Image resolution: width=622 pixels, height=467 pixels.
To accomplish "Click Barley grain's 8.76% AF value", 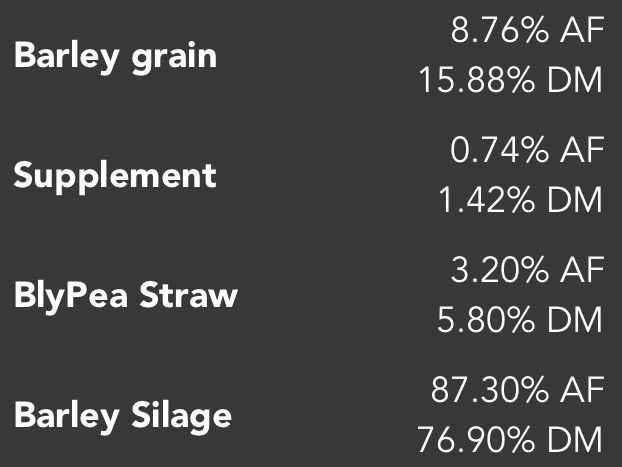I will click(527, 31).
